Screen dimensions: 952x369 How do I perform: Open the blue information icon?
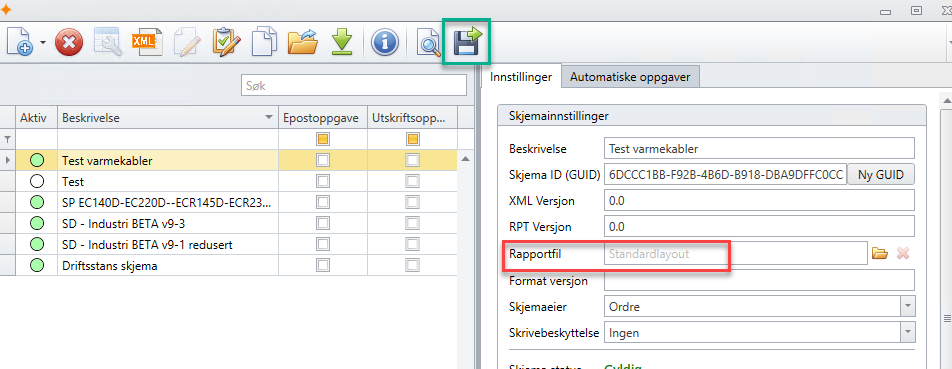coord(384,43)
